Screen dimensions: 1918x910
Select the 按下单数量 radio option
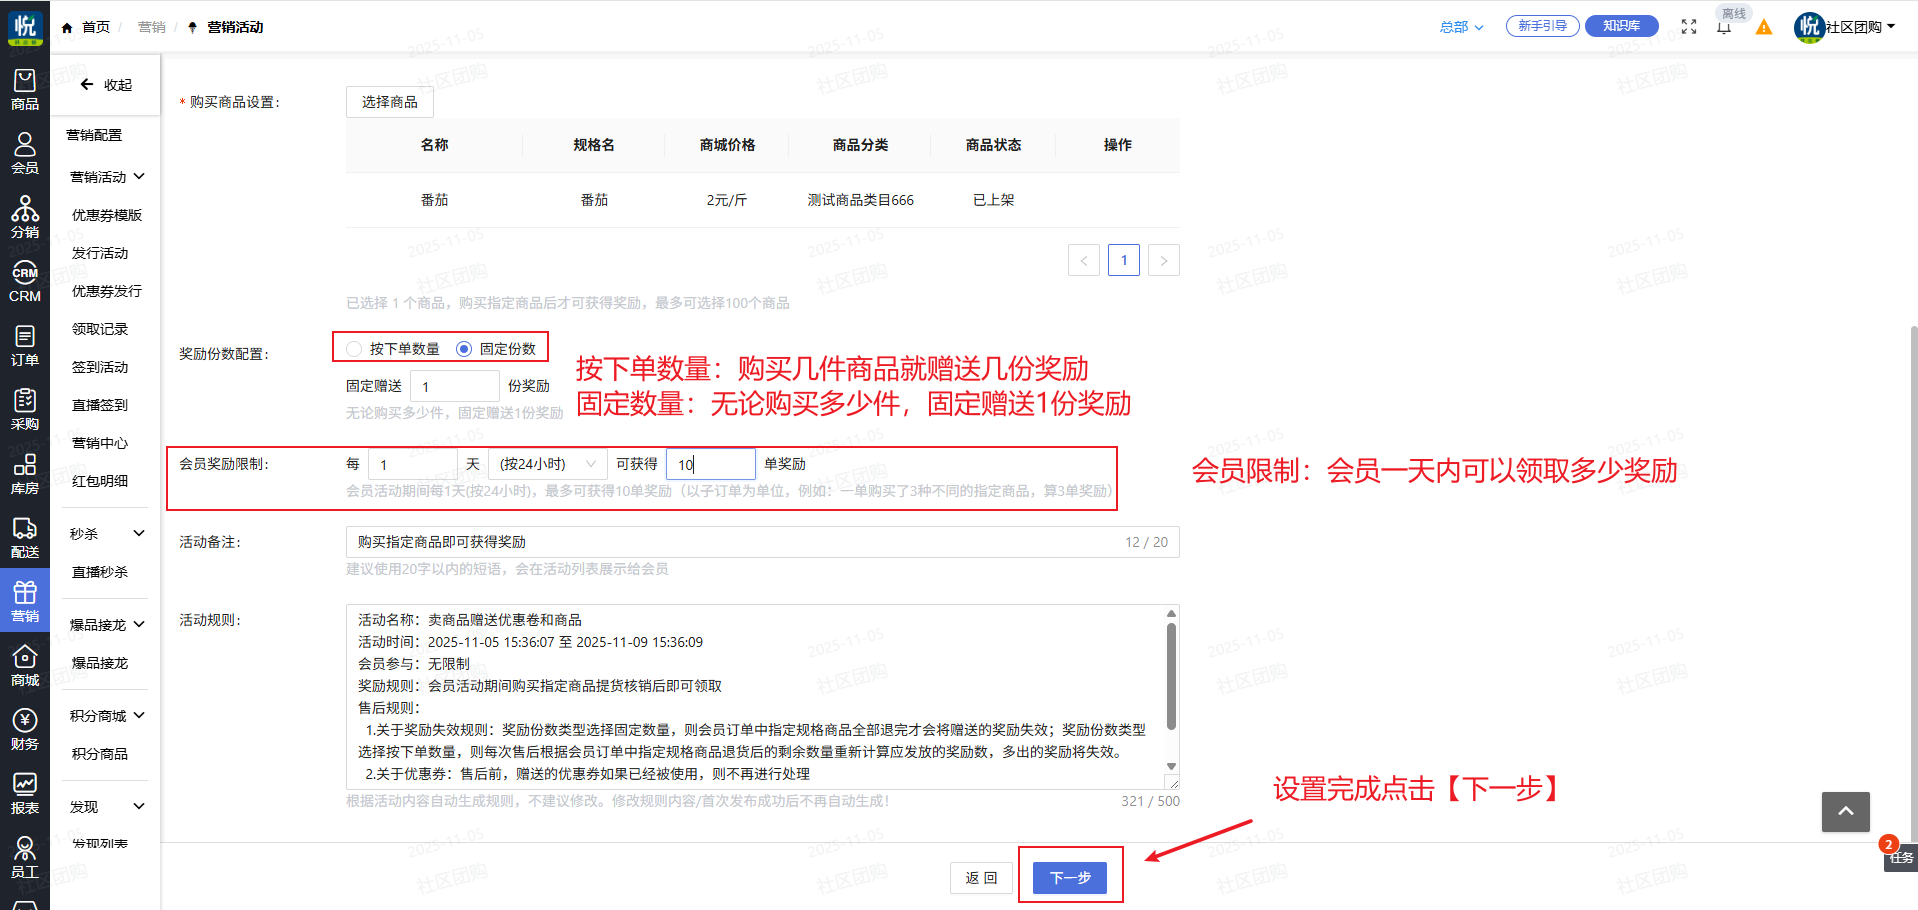tap(354, 349)
